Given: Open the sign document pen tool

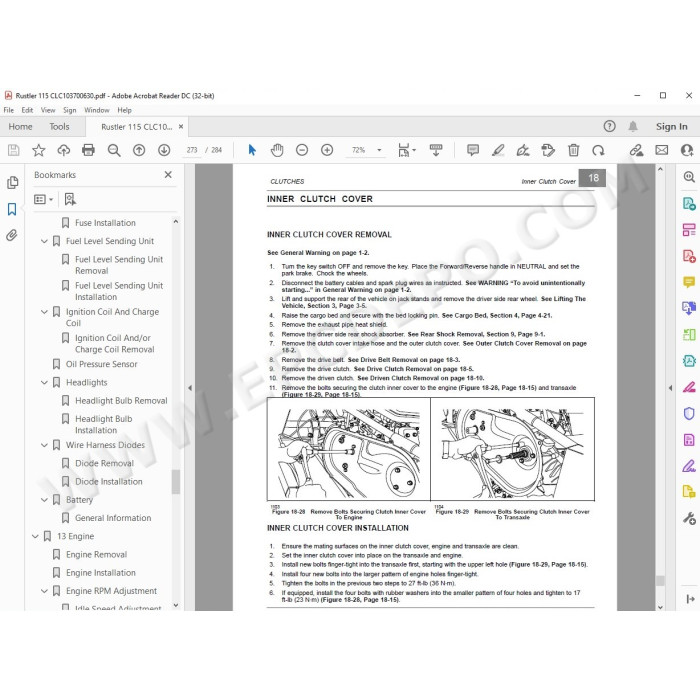Looking at the screenshot, I should (523, 150).
